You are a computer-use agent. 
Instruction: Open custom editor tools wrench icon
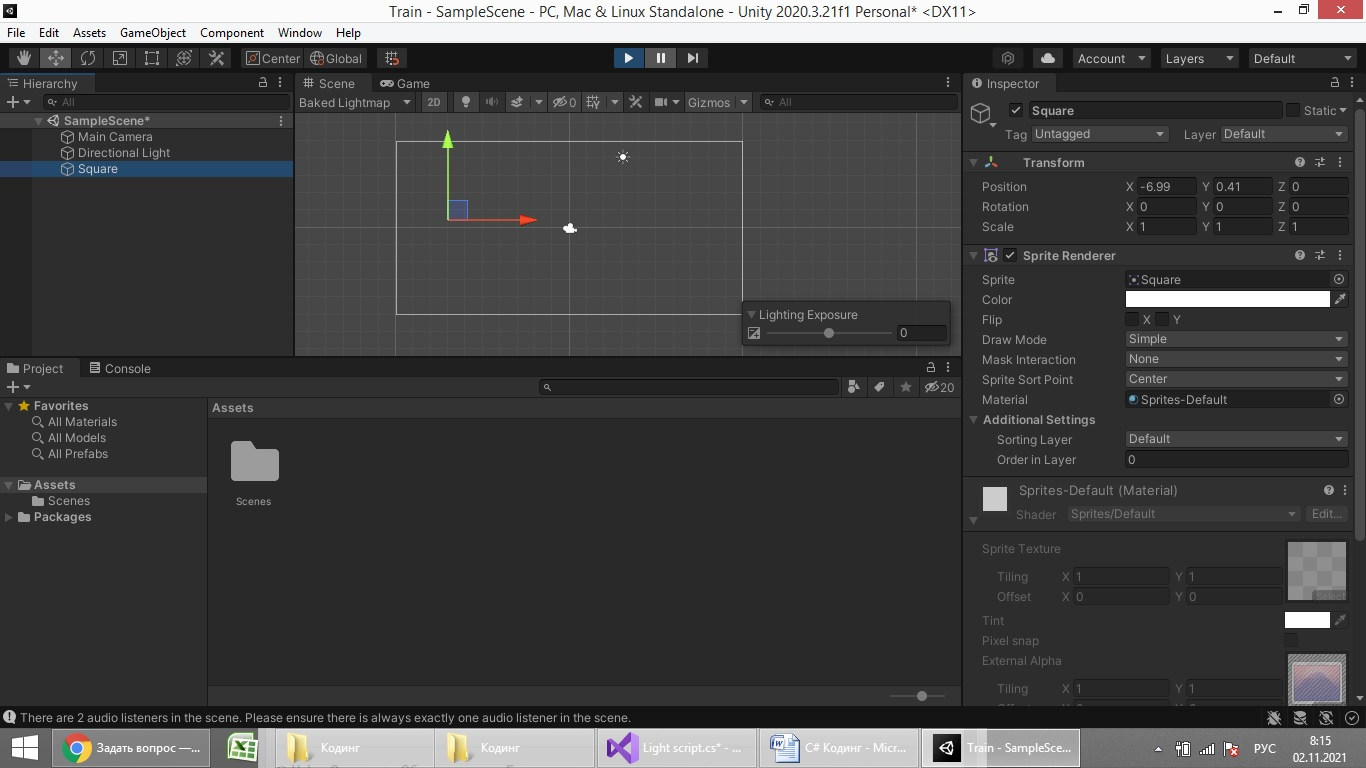coord(216,58)
